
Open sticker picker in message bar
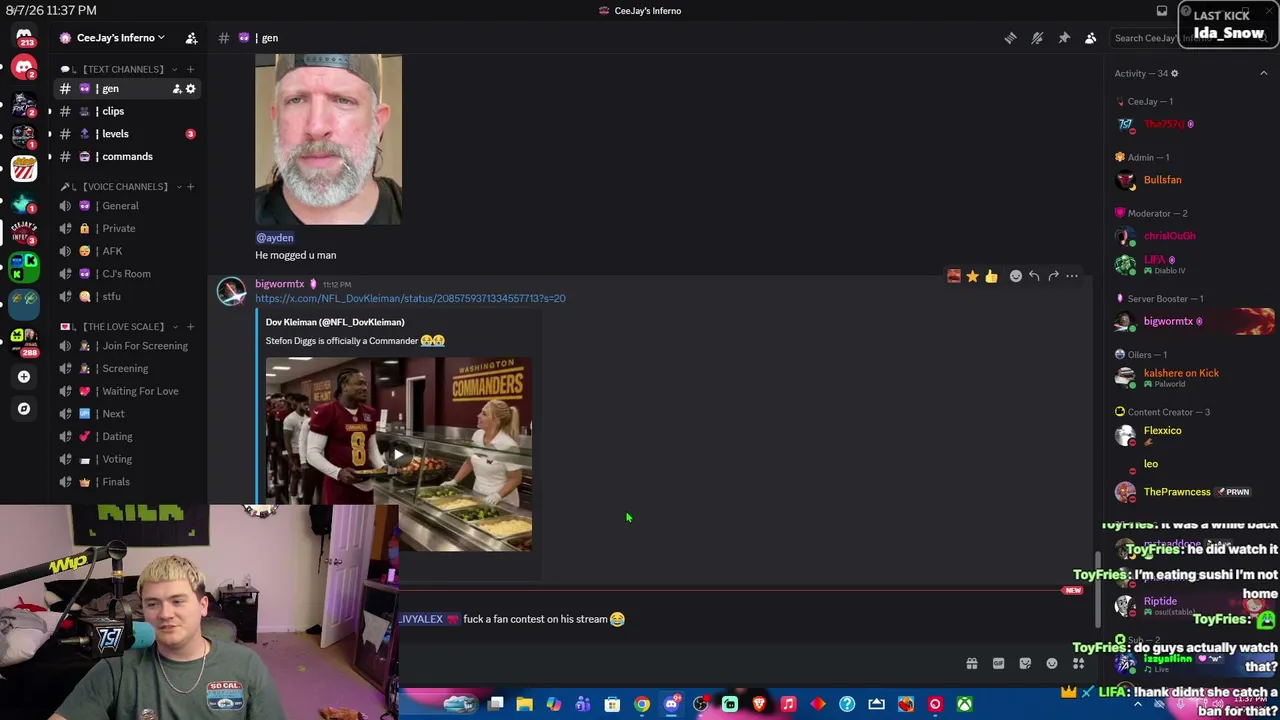(x=1025, y=664)
